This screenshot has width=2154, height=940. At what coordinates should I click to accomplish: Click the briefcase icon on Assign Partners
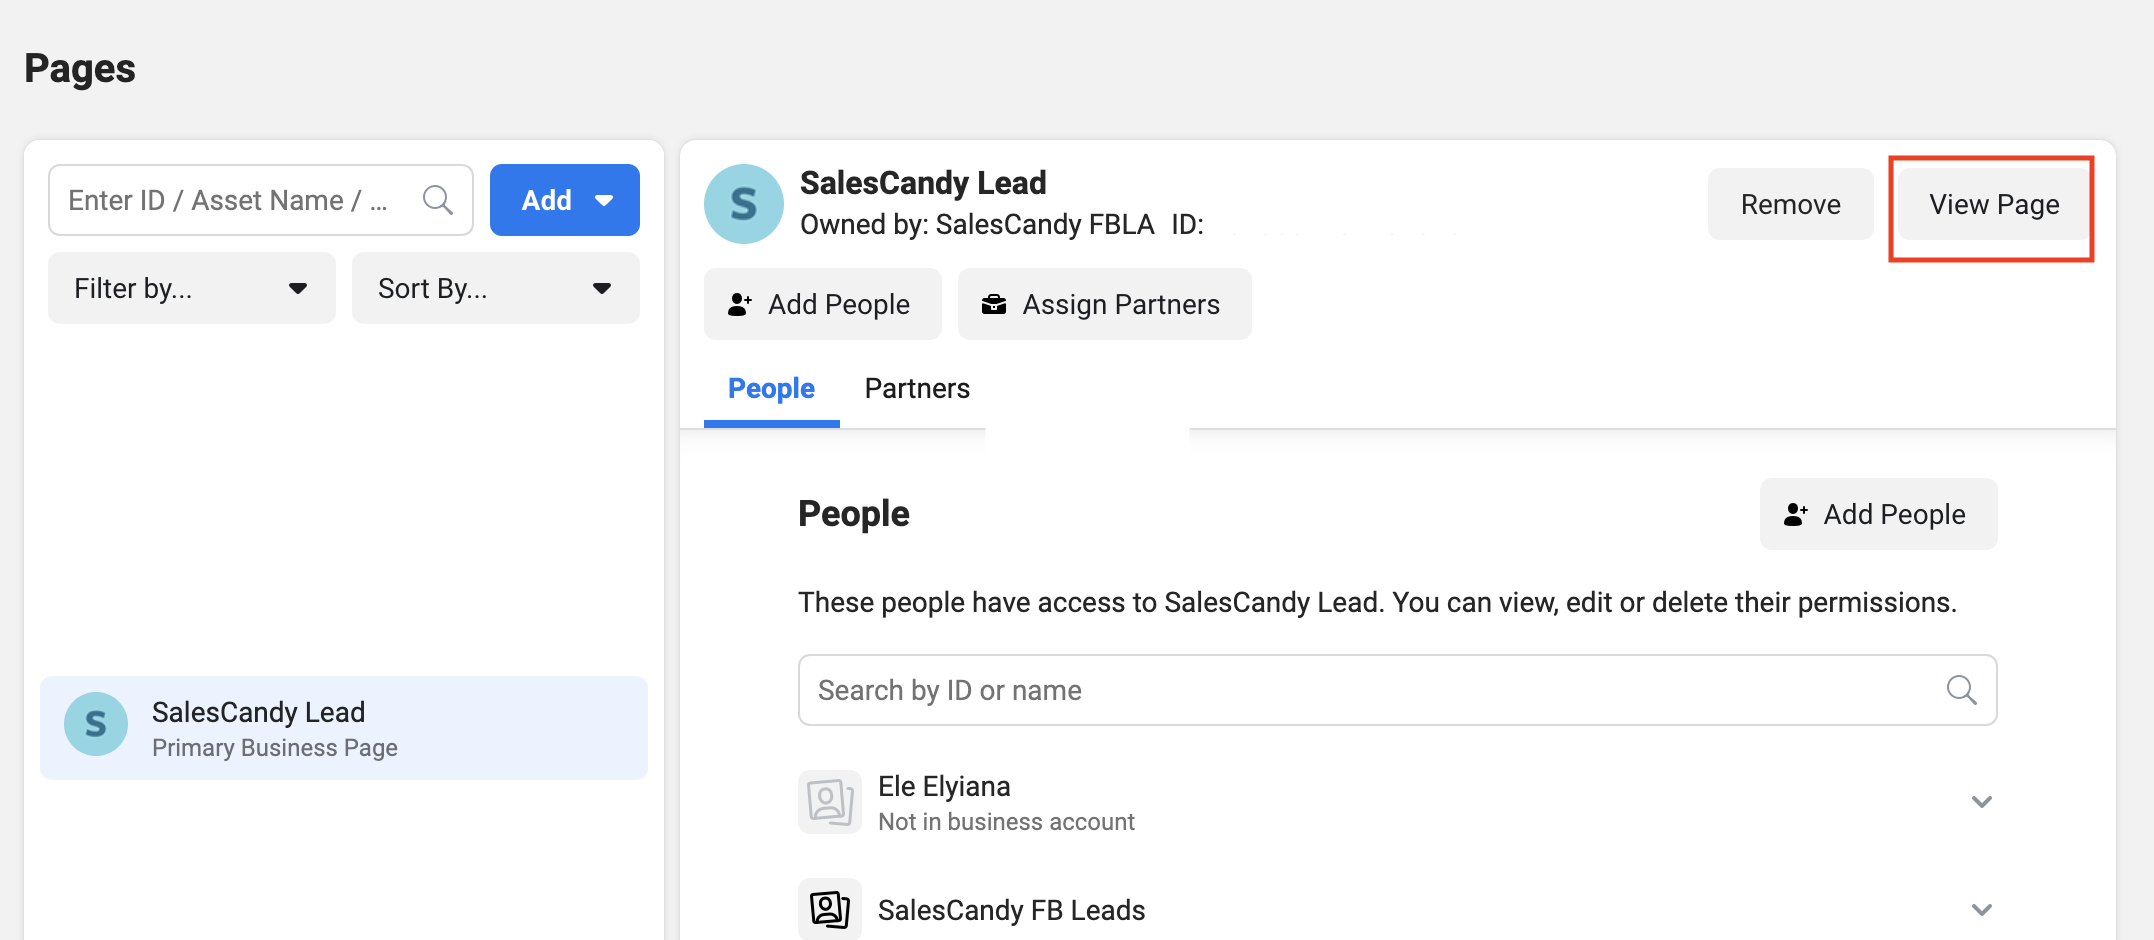pyautogui.click(x=994, y=304)
